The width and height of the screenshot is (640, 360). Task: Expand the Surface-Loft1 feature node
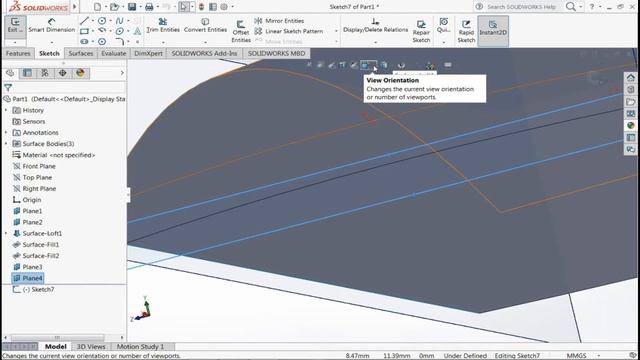coord(6,233)
